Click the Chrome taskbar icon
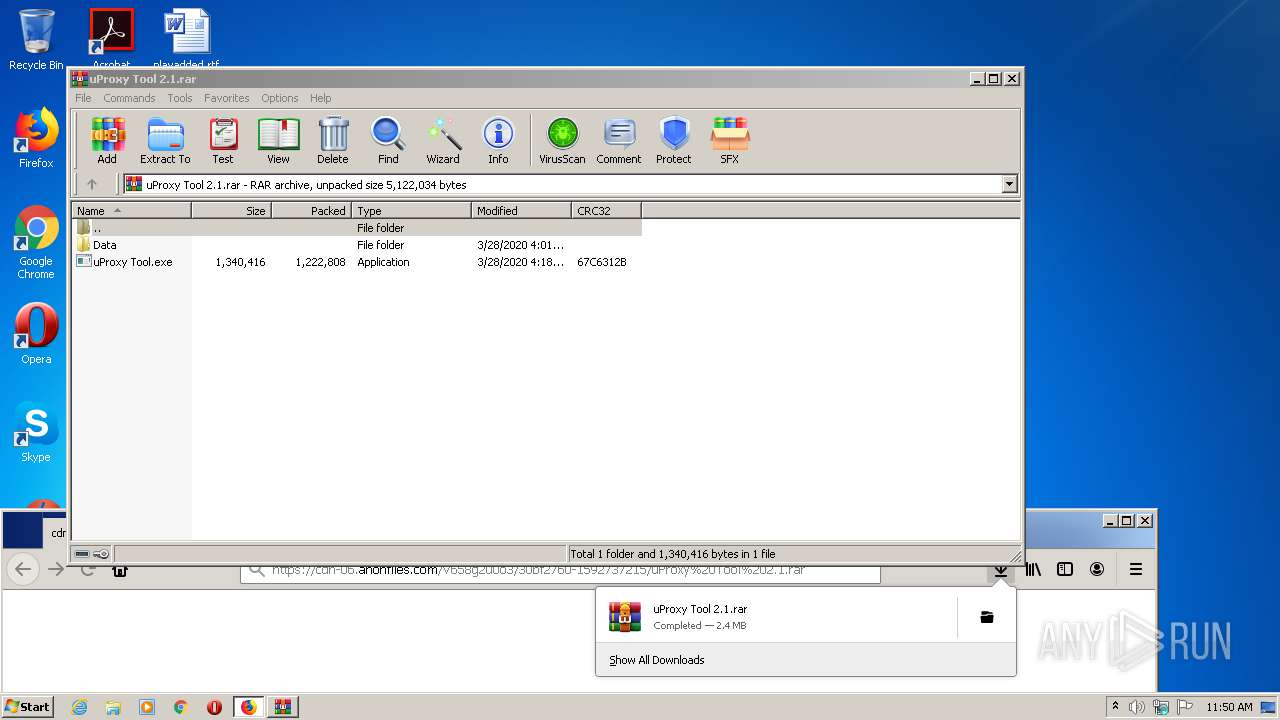 click(181, 707)
